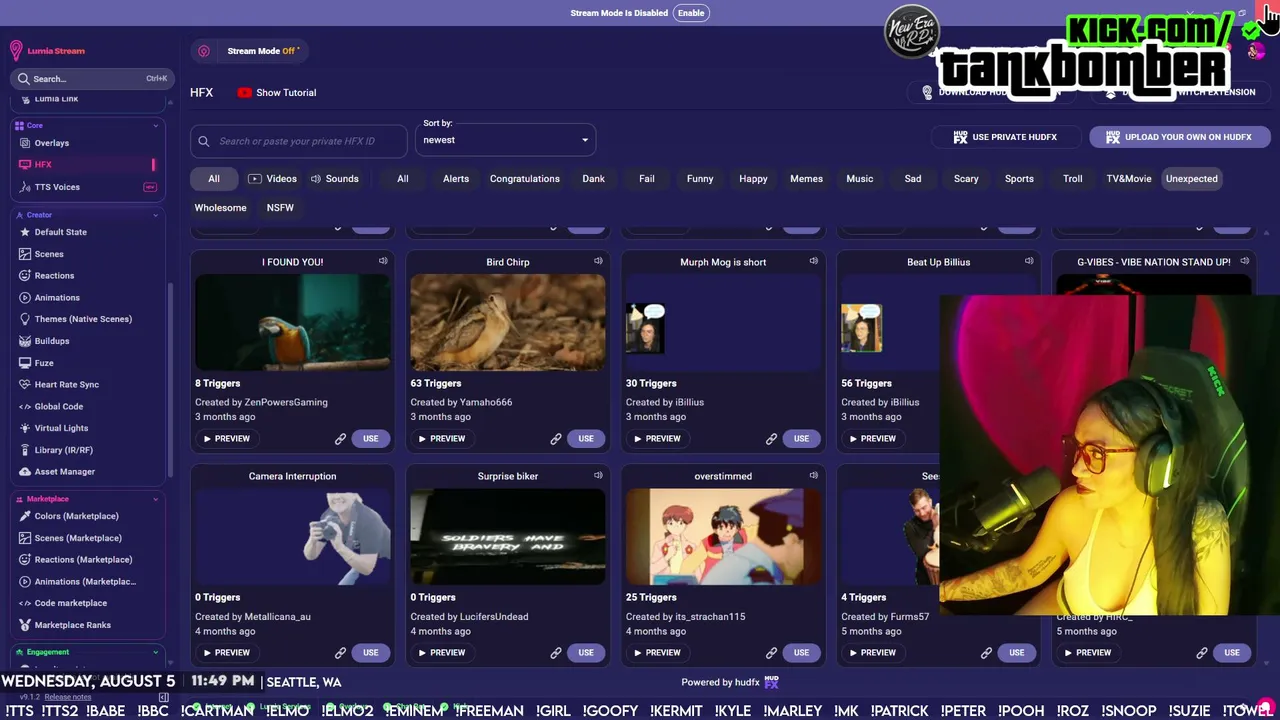Image resolution: width=1280 pixels, height=720 pixels.
Task: Click Use on the overstimmed card
Action: 801,653
